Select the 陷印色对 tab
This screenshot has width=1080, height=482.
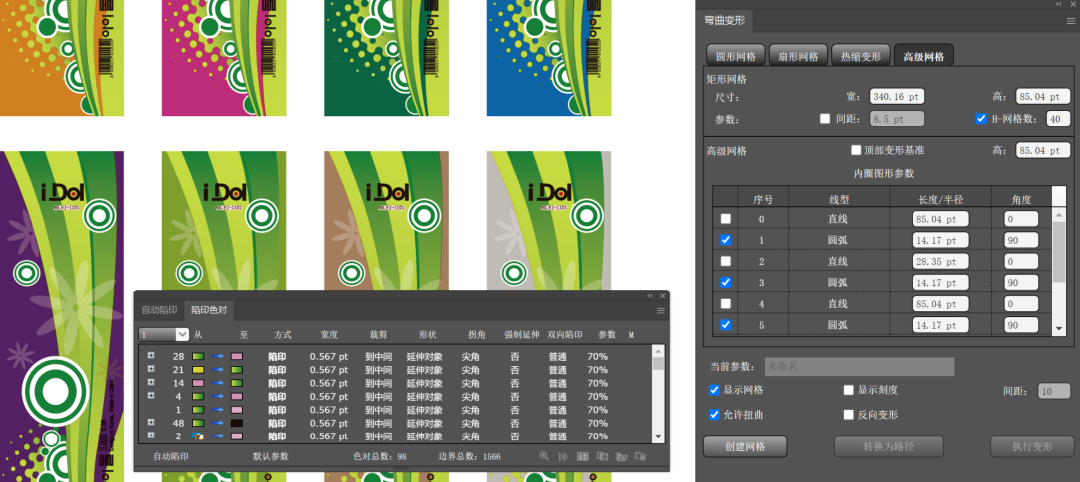209,311
